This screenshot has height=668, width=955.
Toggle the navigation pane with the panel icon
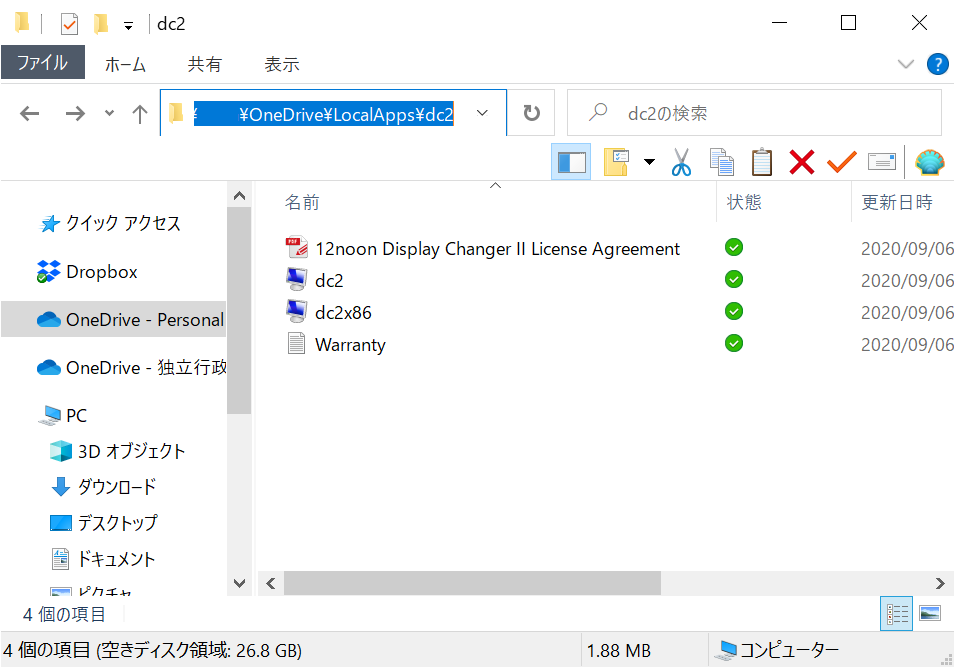571,161
